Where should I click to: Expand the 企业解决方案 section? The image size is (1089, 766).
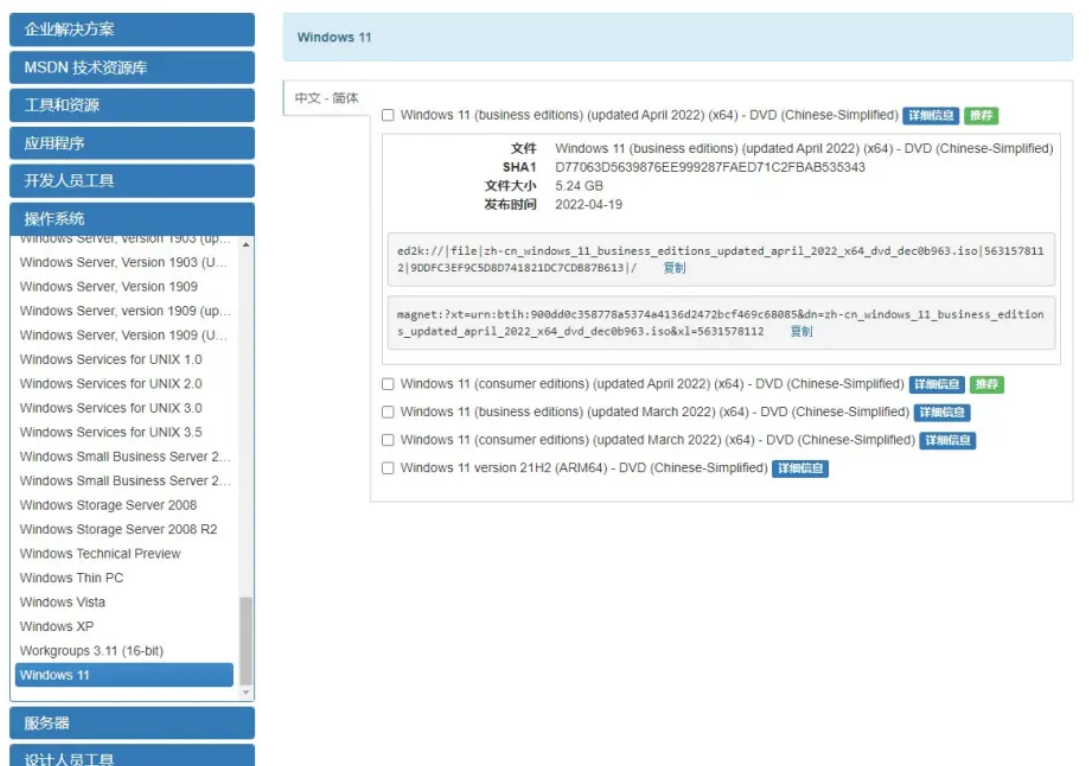pos(132,30)
